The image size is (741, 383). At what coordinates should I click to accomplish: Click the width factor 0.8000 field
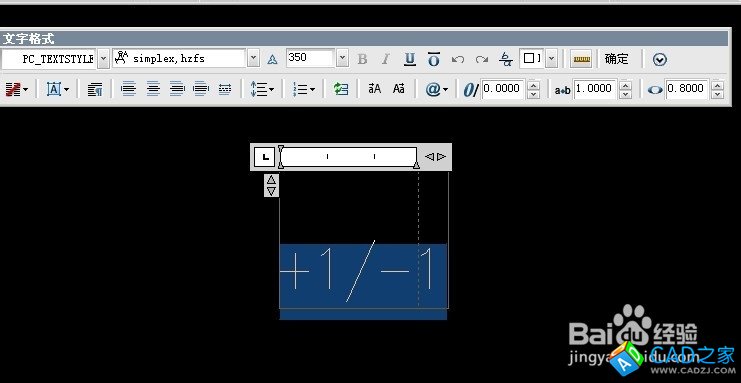coord(687,89)
